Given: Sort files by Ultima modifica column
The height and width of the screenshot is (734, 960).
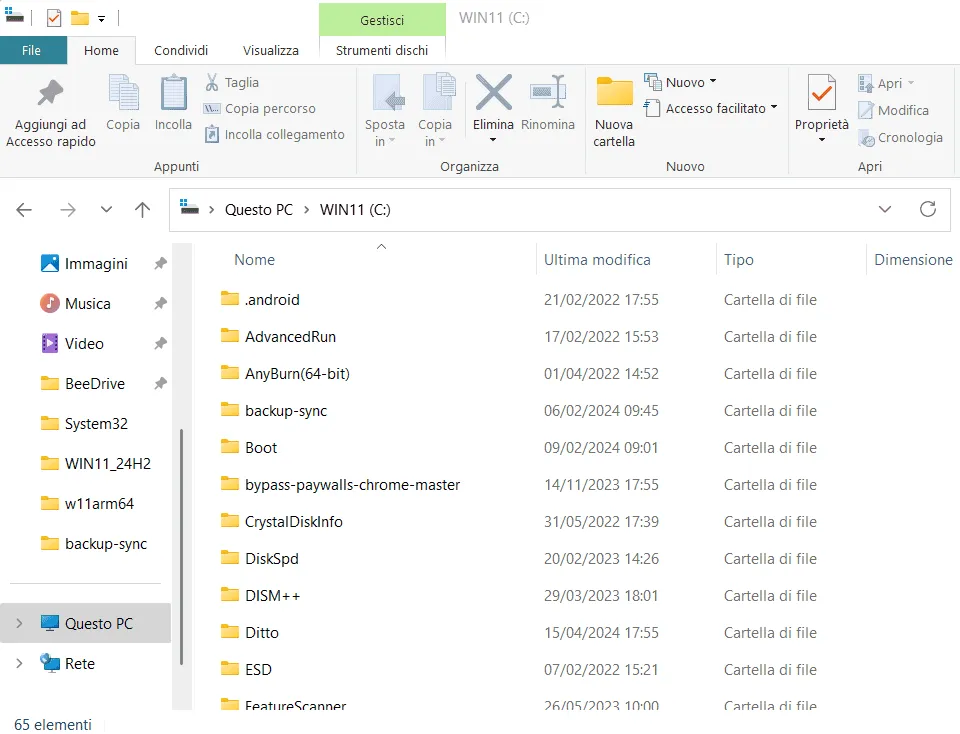Looking at the screenshot, I should 595,259.
